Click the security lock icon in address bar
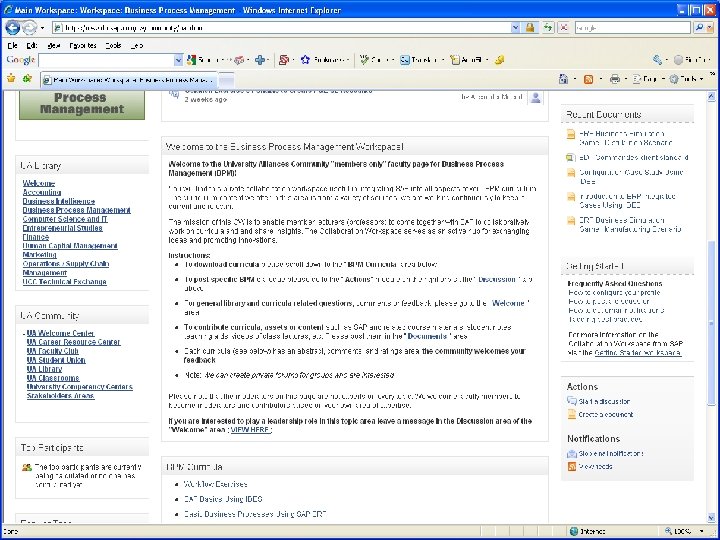720x540 pixels. (530, 28)
